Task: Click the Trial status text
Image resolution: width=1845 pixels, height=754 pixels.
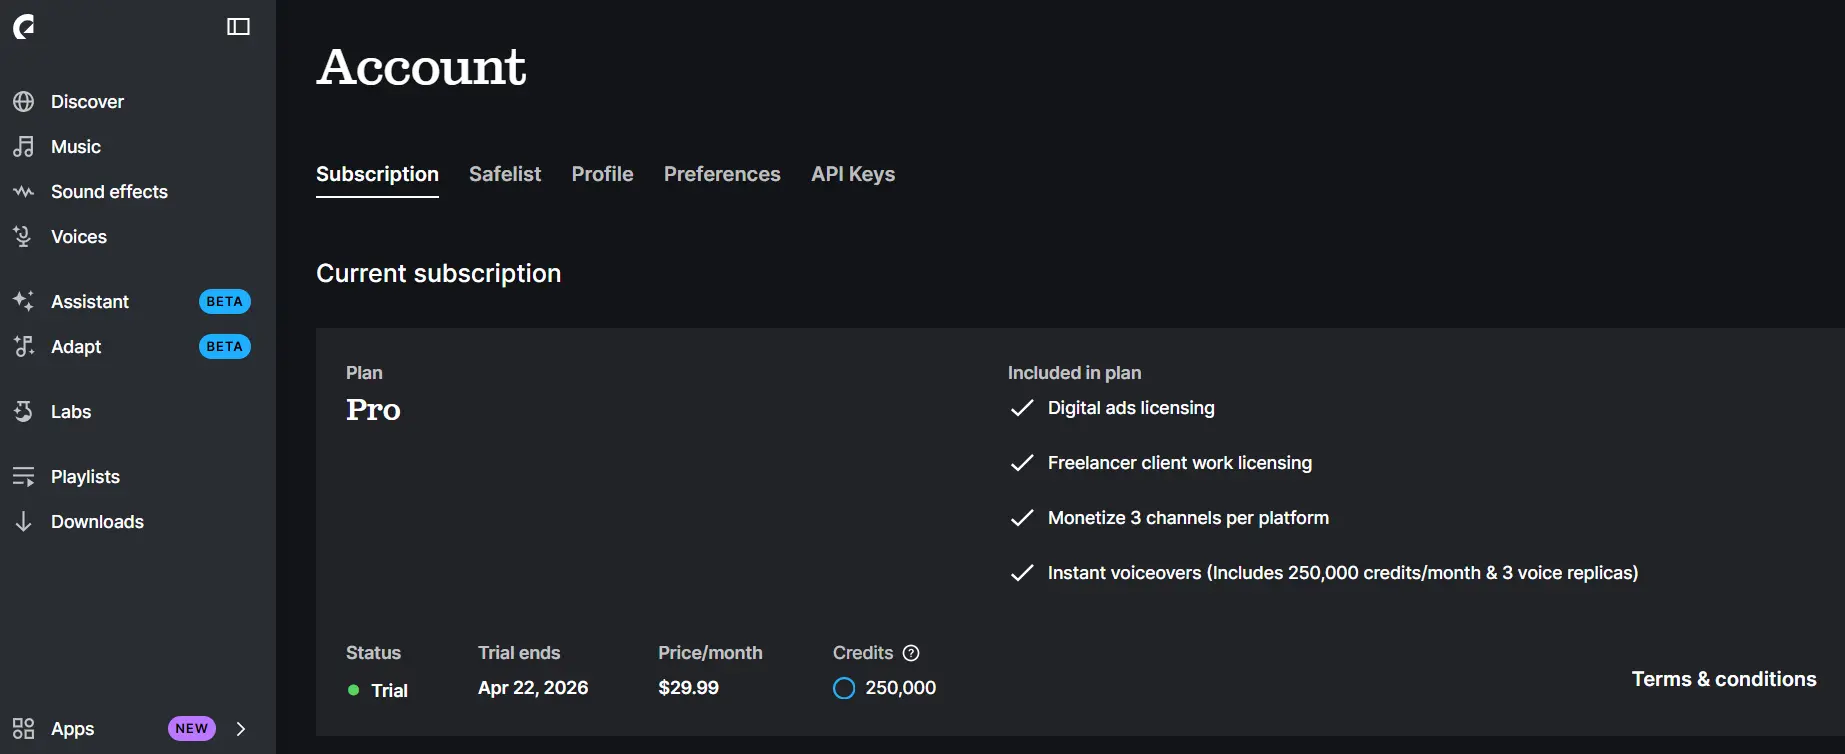Action: click(390, 691)
